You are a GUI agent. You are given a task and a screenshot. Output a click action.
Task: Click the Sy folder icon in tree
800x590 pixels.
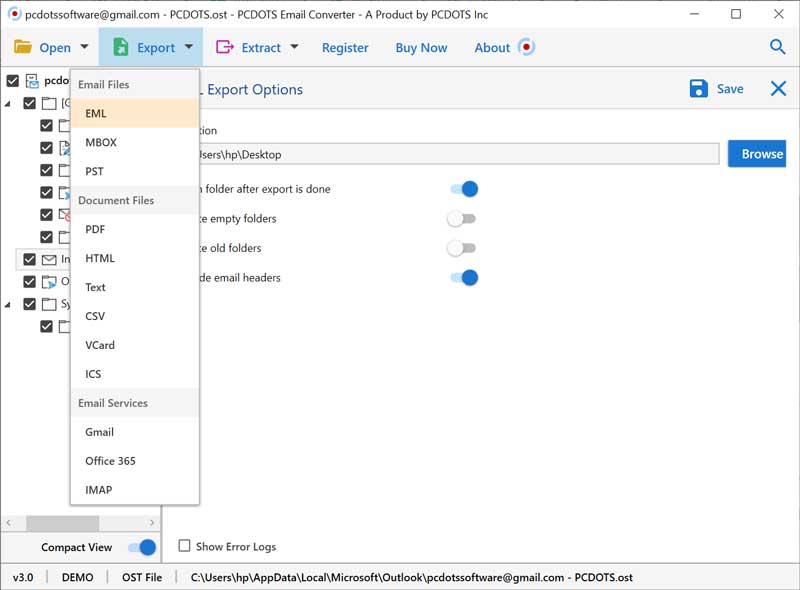tap(49, 304)
